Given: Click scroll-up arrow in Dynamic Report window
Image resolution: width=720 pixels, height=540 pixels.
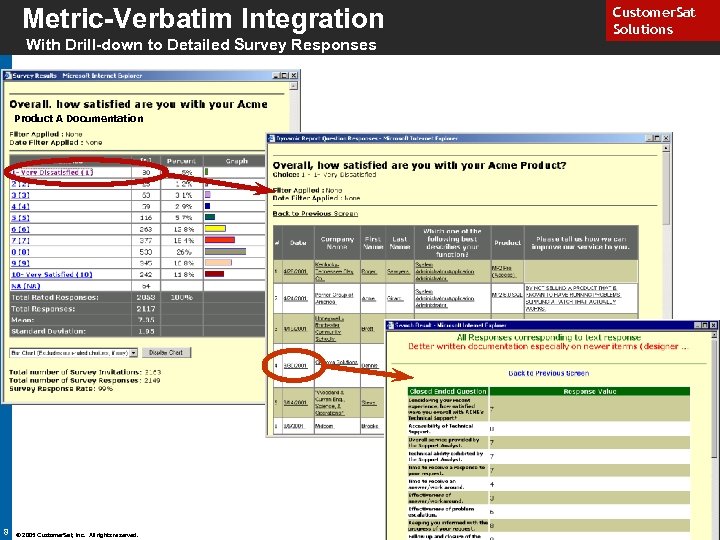Looking at the screenshot, I should point(666,148).
